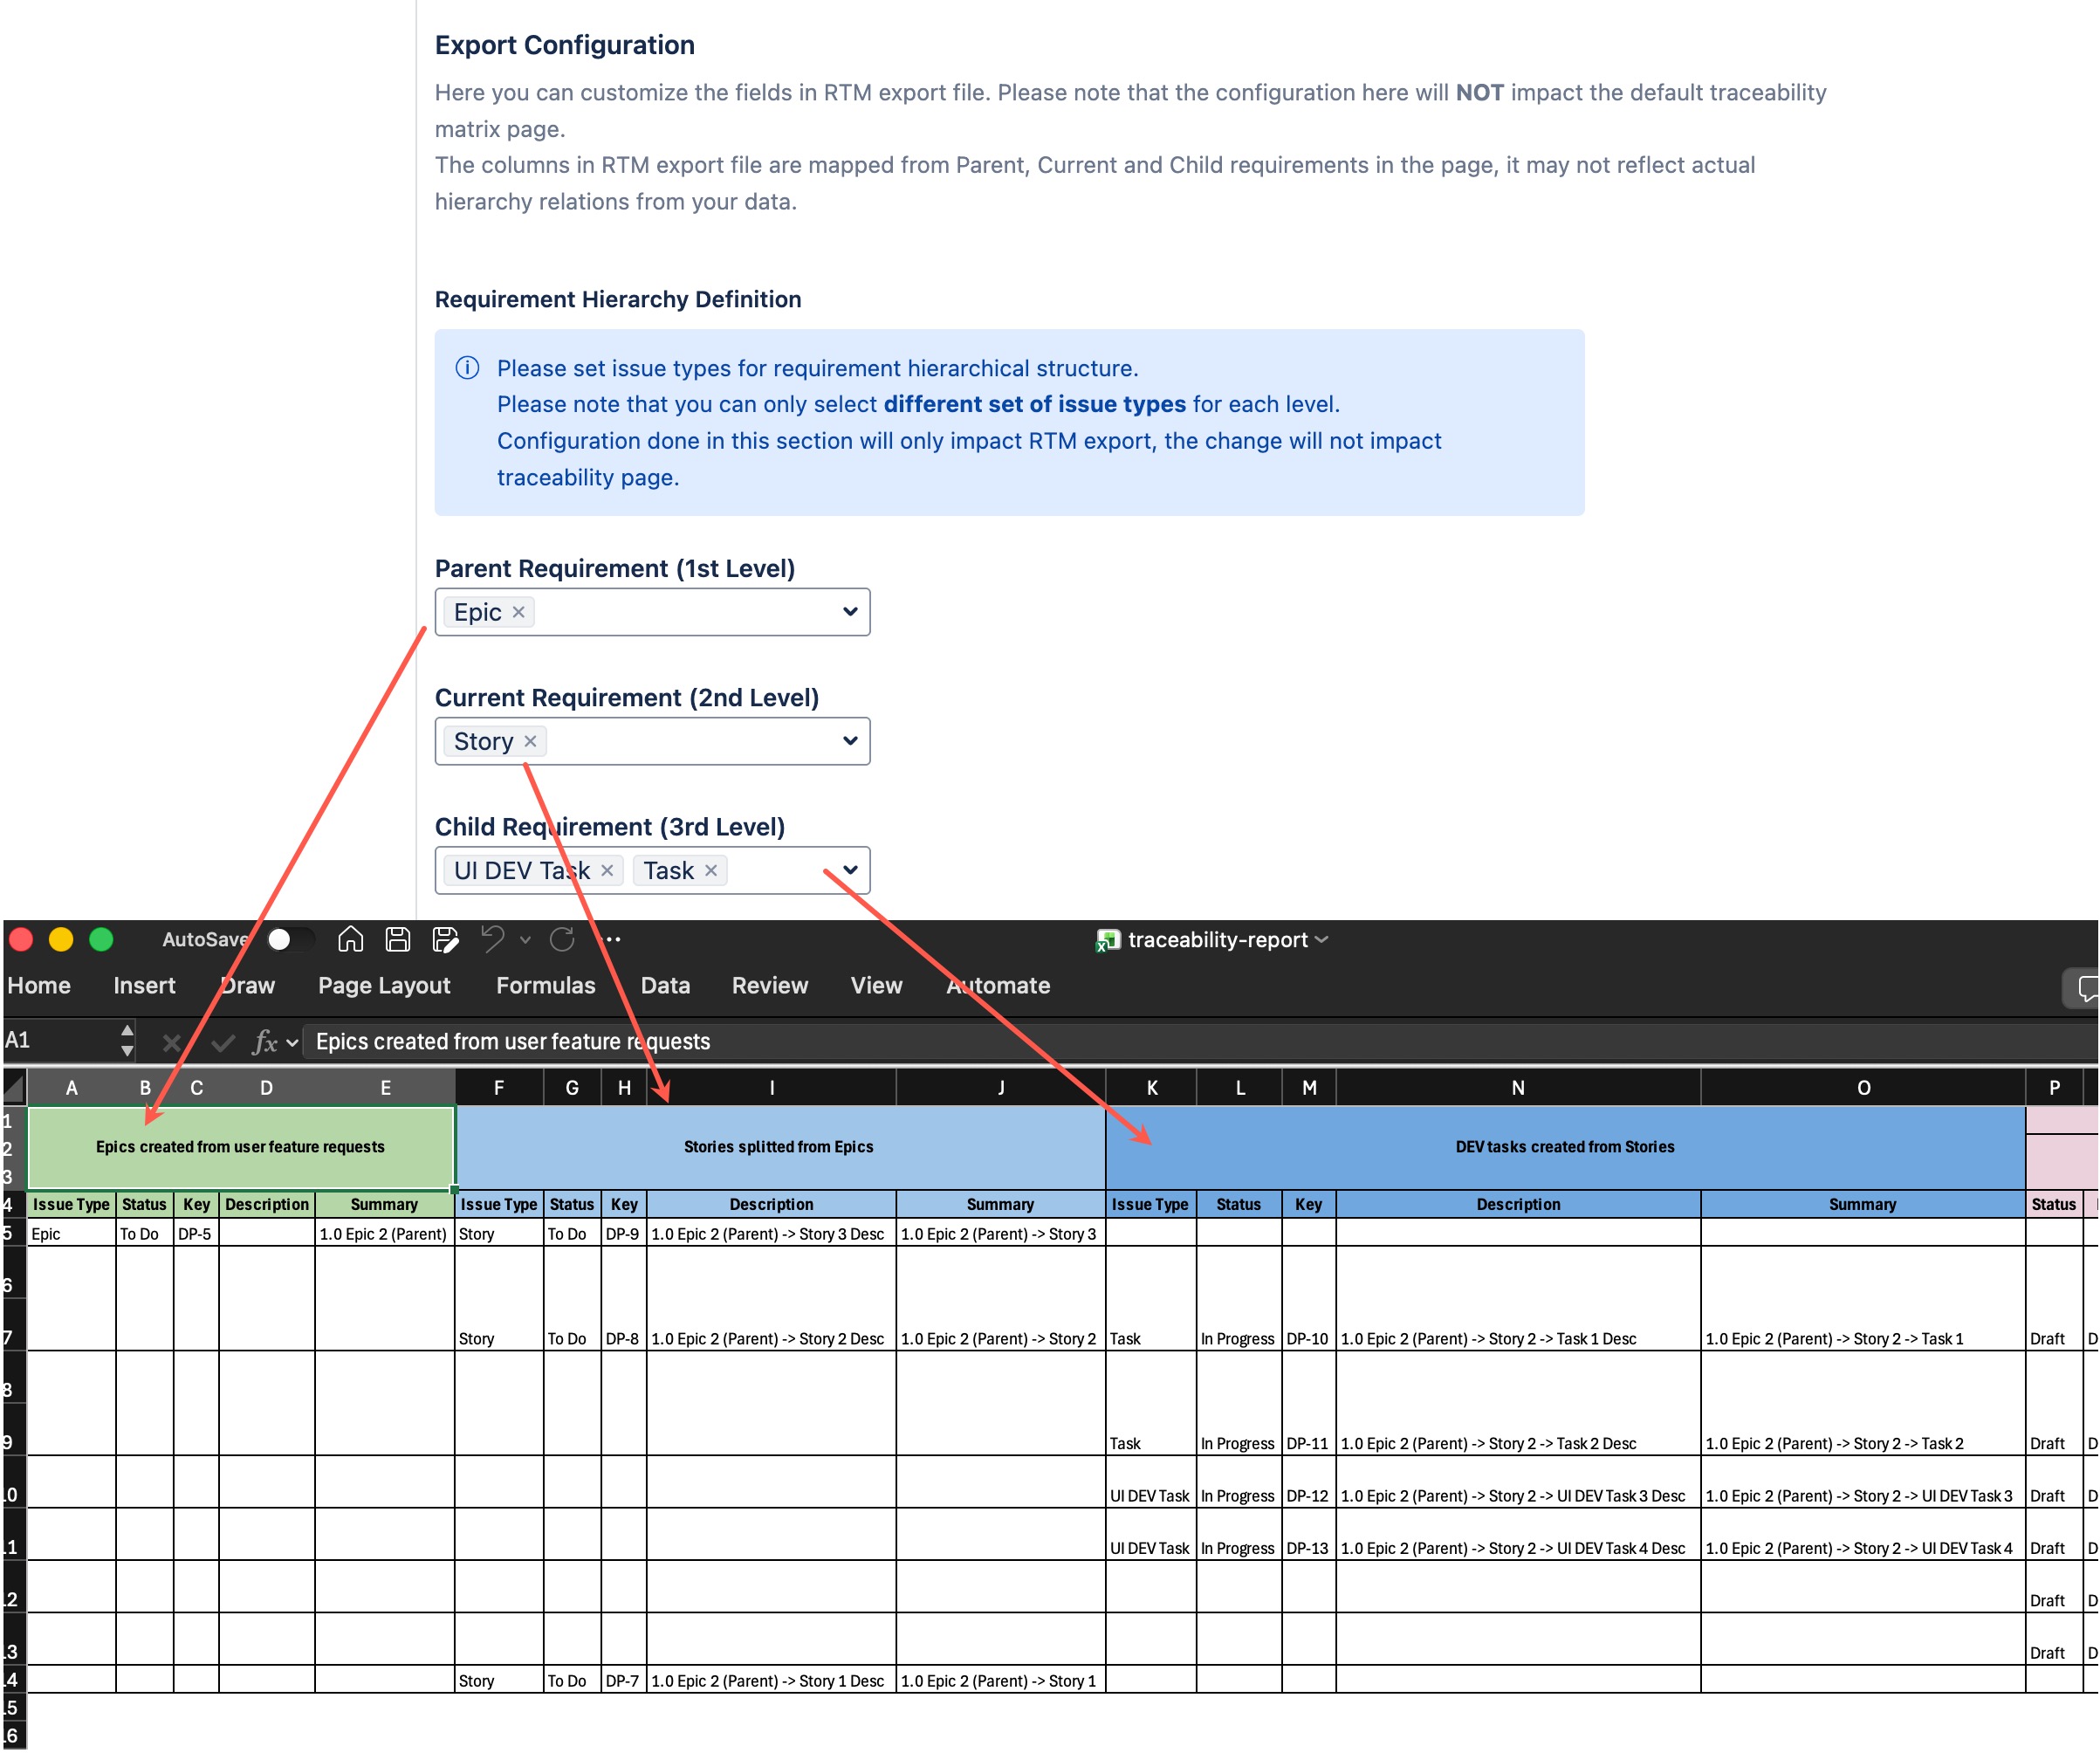
Task: Expand the Child Requirement dropdown arrow
Action: pos(850,870)
